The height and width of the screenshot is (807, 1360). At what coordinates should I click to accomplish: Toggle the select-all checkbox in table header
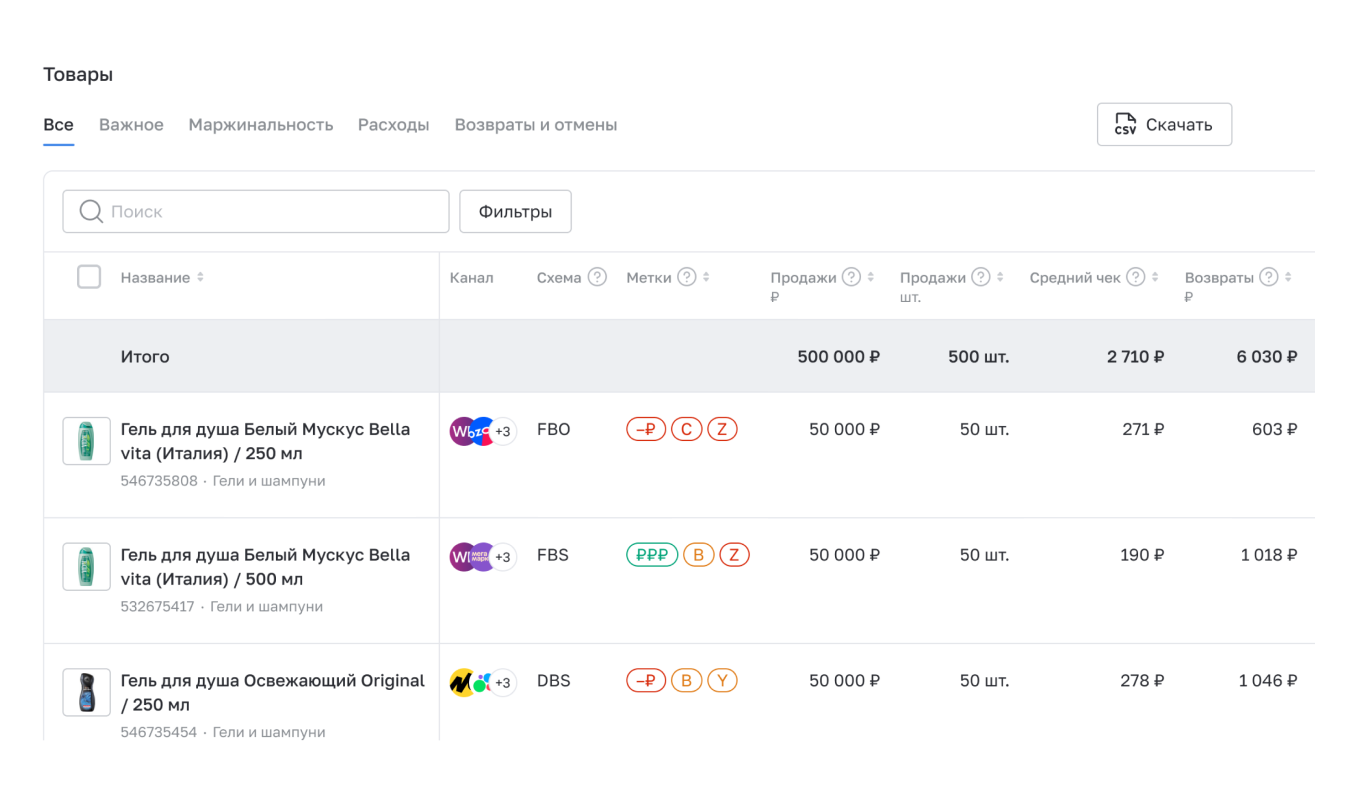click(x=89, y=277)
